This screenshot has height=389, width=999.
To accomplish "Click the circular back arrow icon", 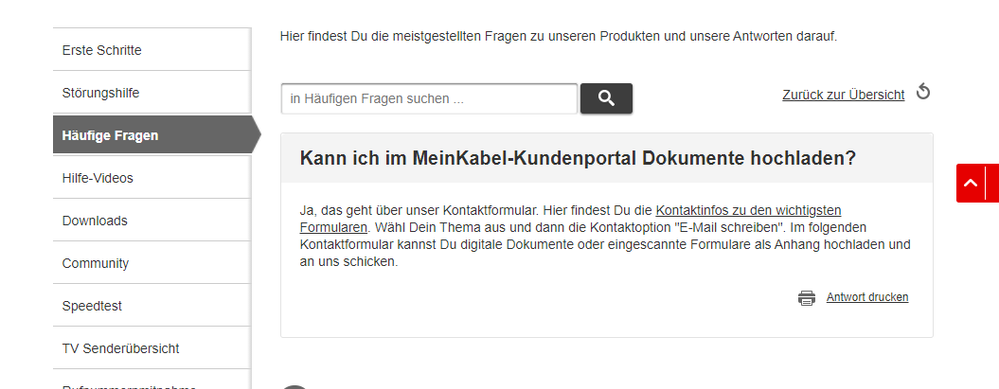I will [x=923, y=92].
